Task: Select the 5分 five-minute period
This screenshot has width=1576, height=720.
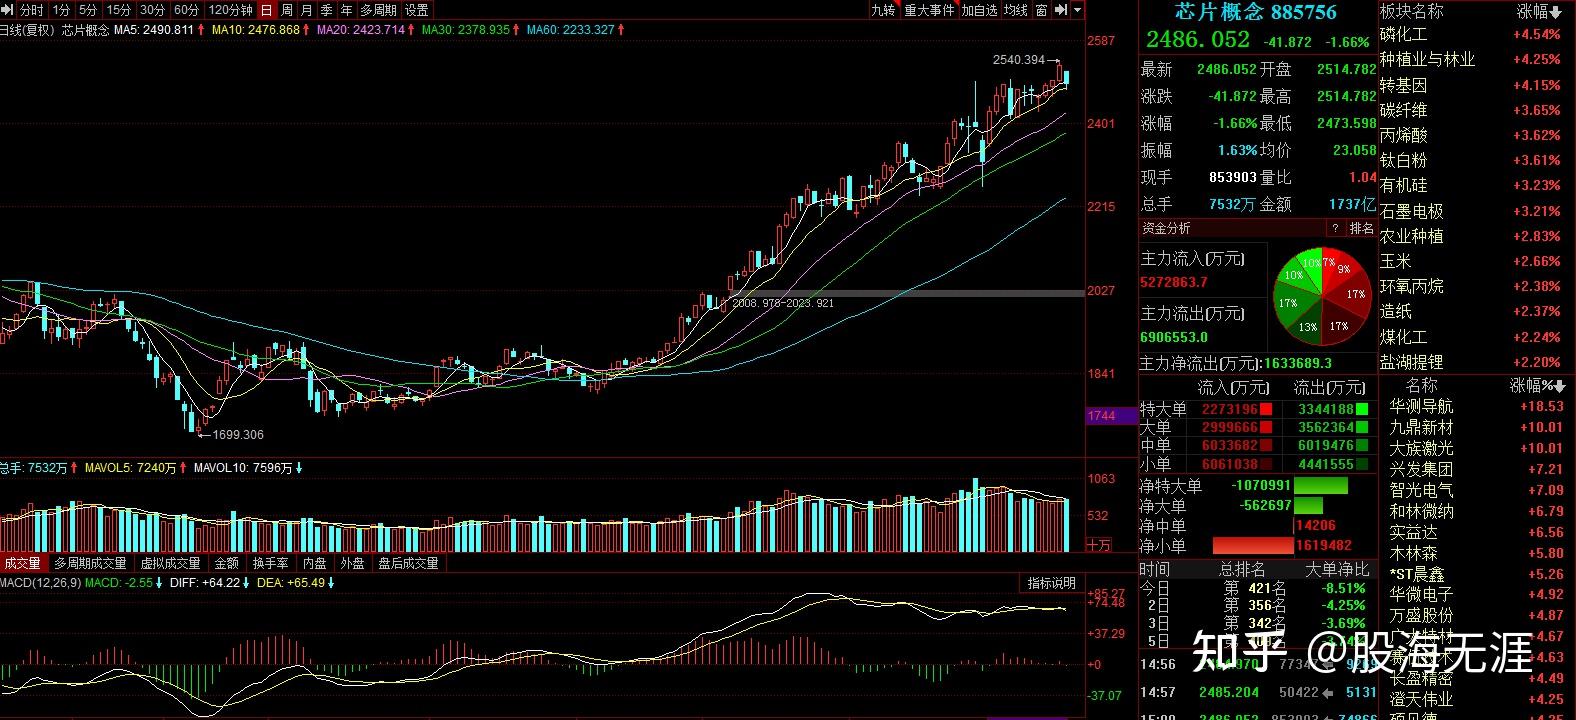Action: click(89, 10)
